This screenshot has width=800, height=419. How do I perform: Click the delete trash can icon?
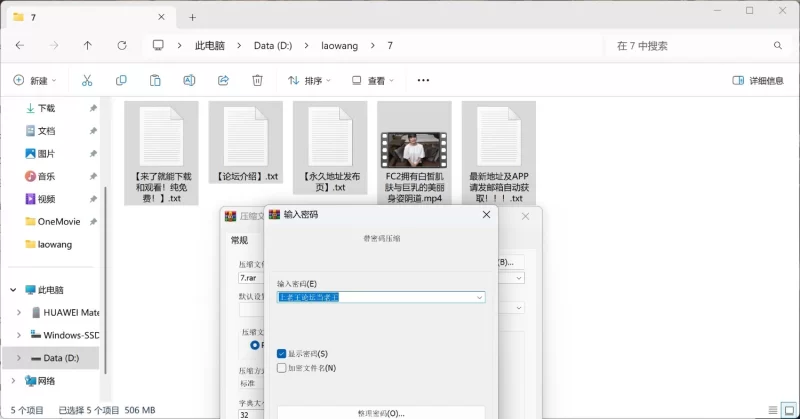tap(257, 80)
